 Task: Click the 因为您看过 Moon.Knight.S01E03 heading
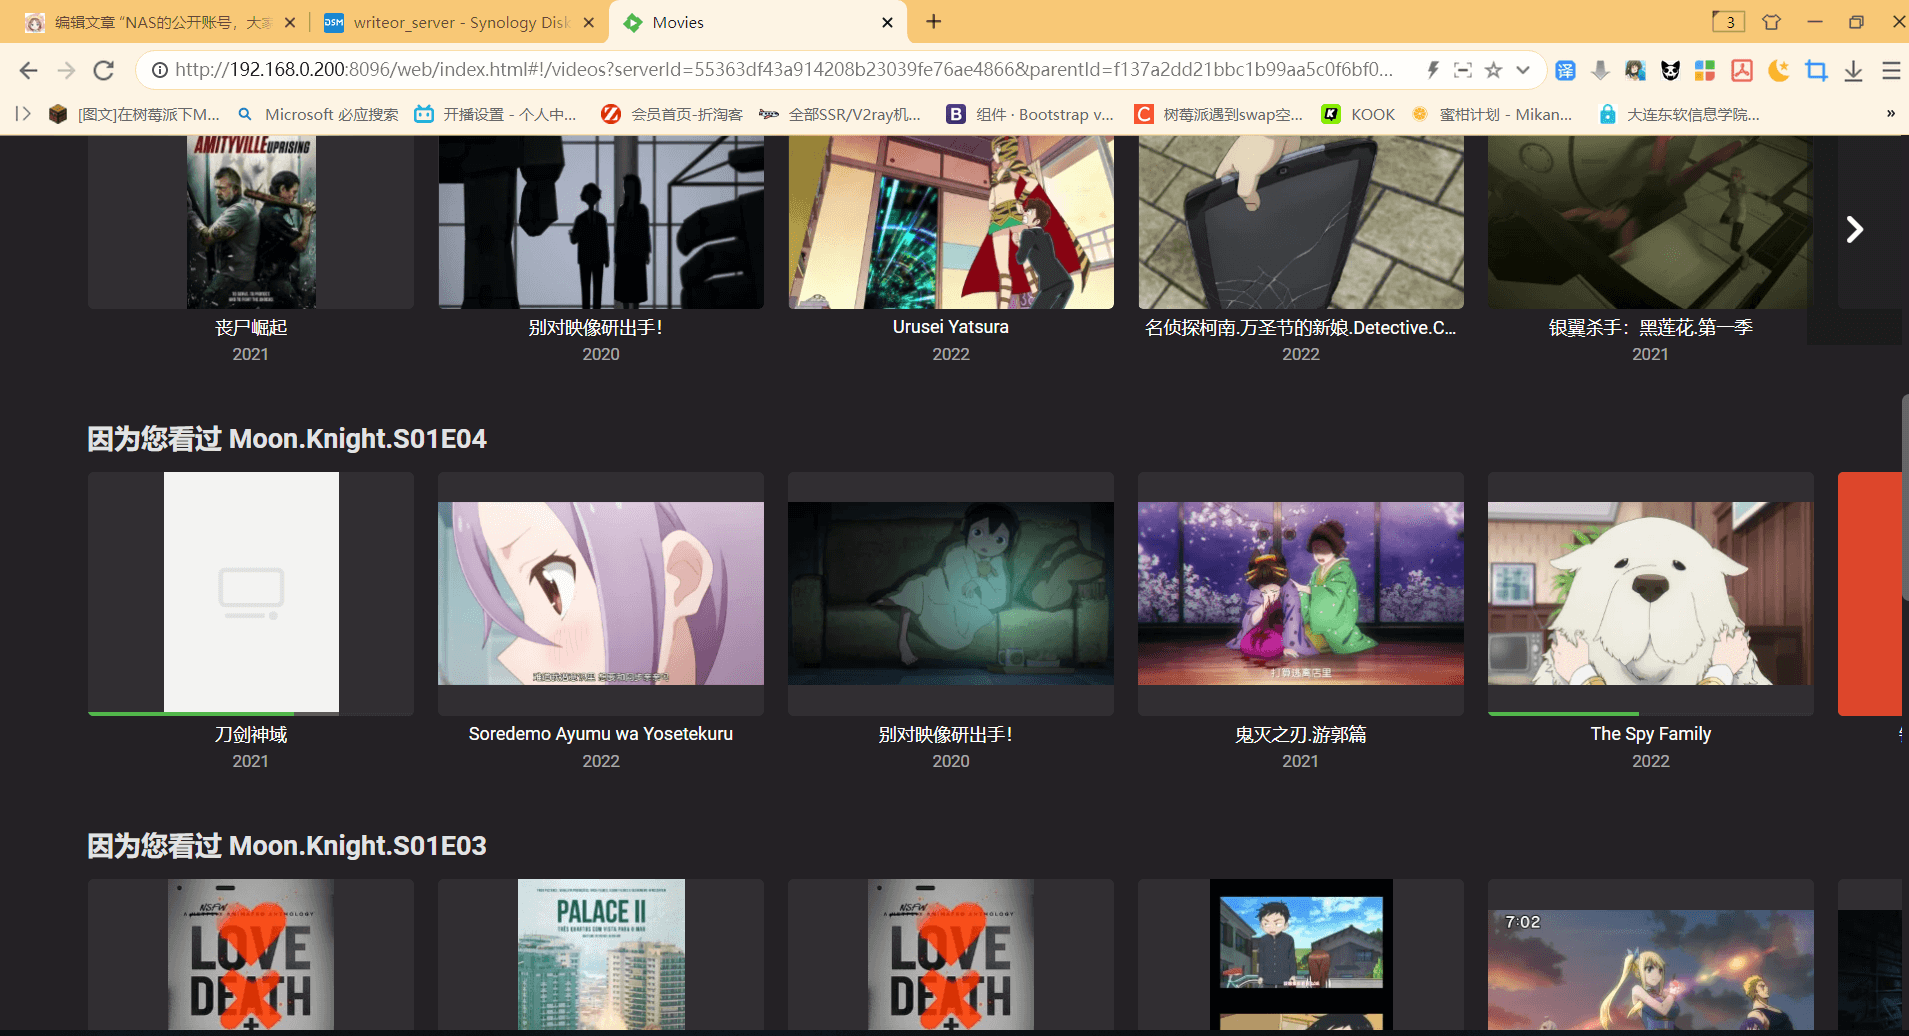tap(287, 846)
